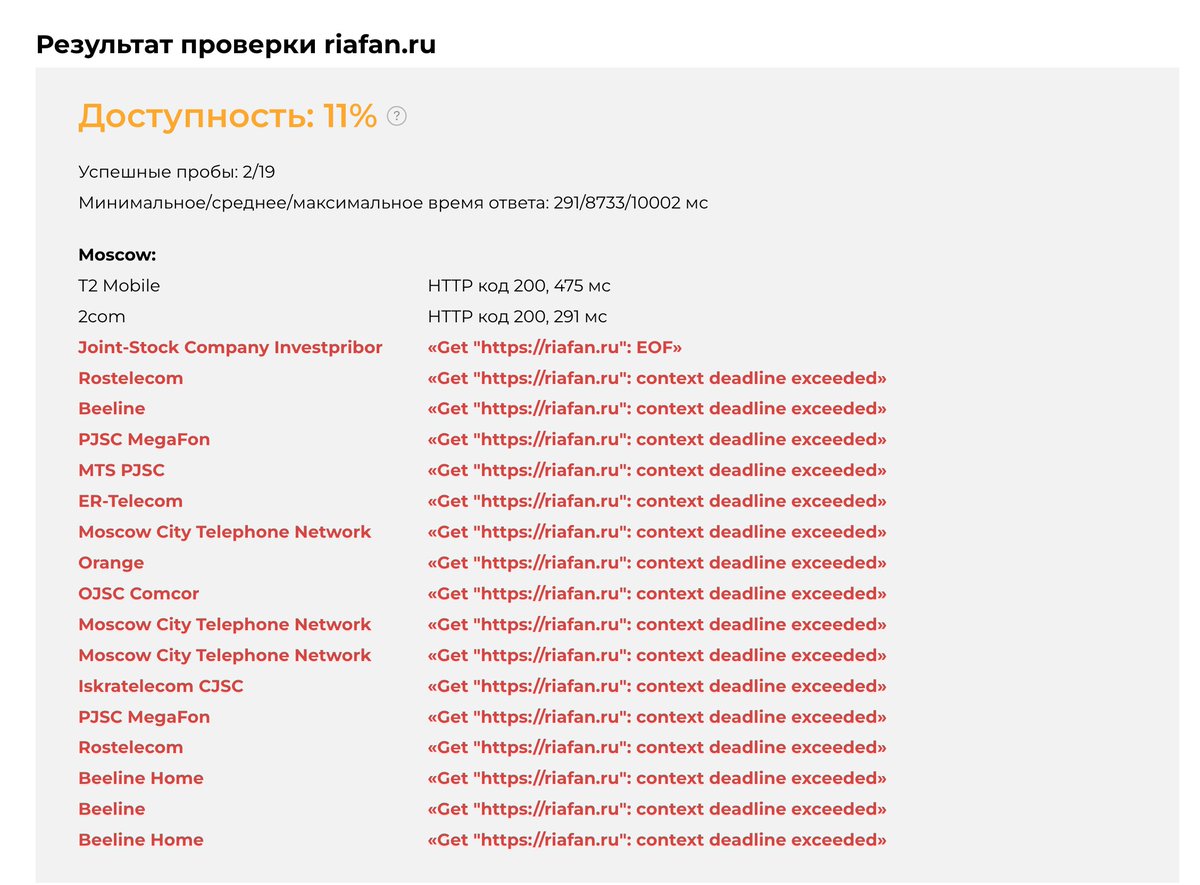Click the response time statistics line
The image size is (1200, 885).
(x=393, y=203)
